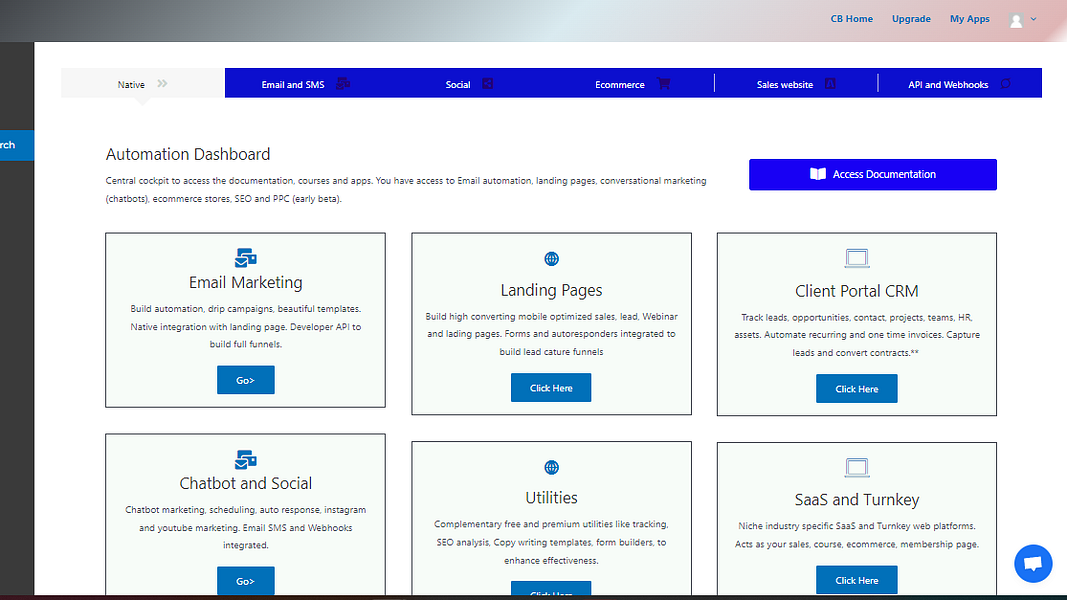Click the SaaS and Turnkey heading
This screenshot has width=1067, height=600.
tap(857, 500)
